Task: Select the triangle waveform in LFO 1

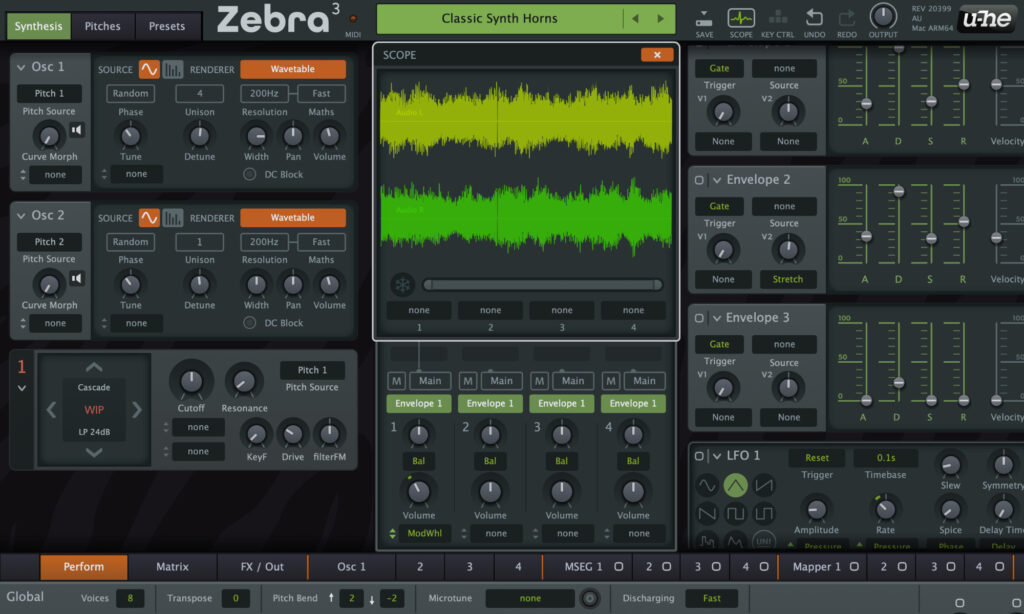Action: pyautogui.click(x=736, y=485)
